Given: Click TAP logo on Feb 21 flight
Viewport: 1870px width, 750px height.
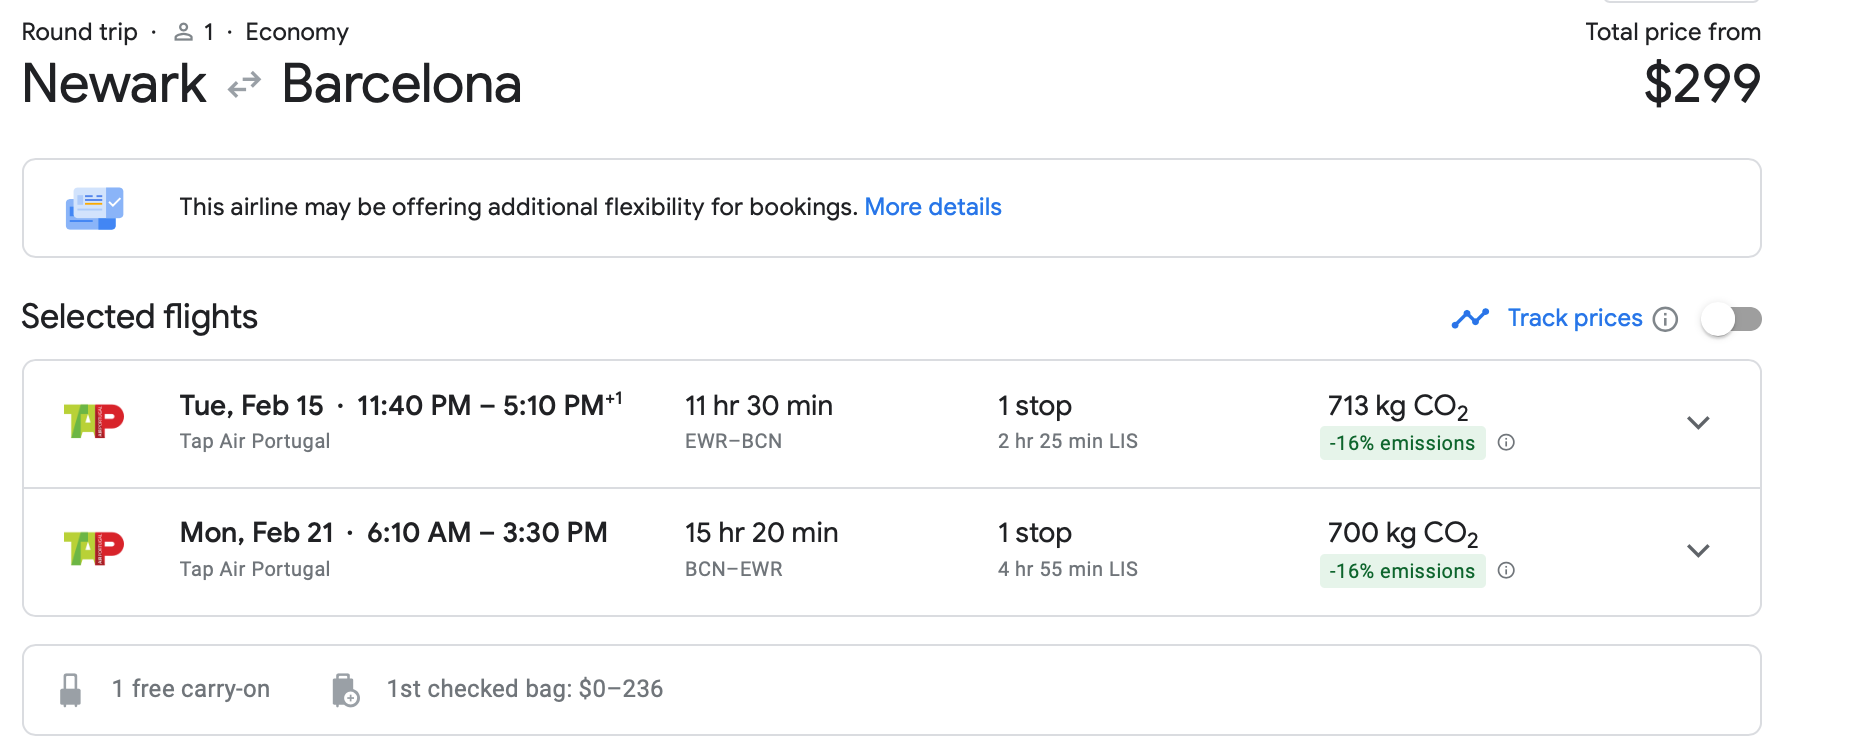Looking at the screenshot, I should (x=94, y=549).
